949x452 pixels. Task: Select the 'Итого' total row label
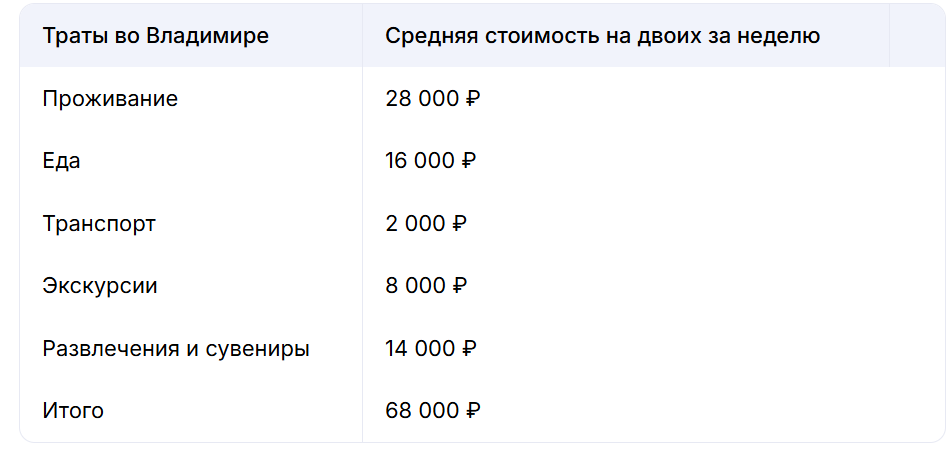click(73, 411)
